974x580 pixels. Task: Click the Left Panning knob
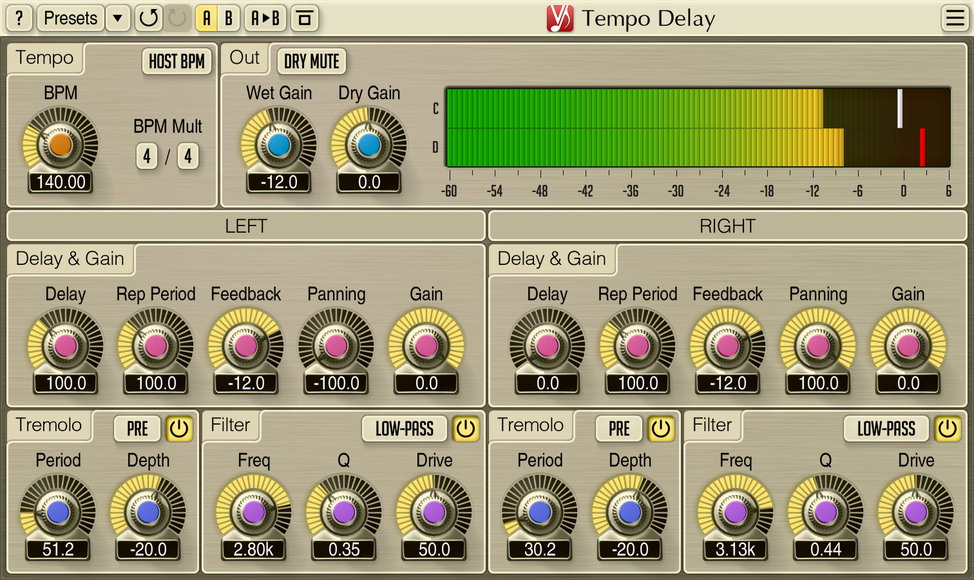[x=336, y=346]
